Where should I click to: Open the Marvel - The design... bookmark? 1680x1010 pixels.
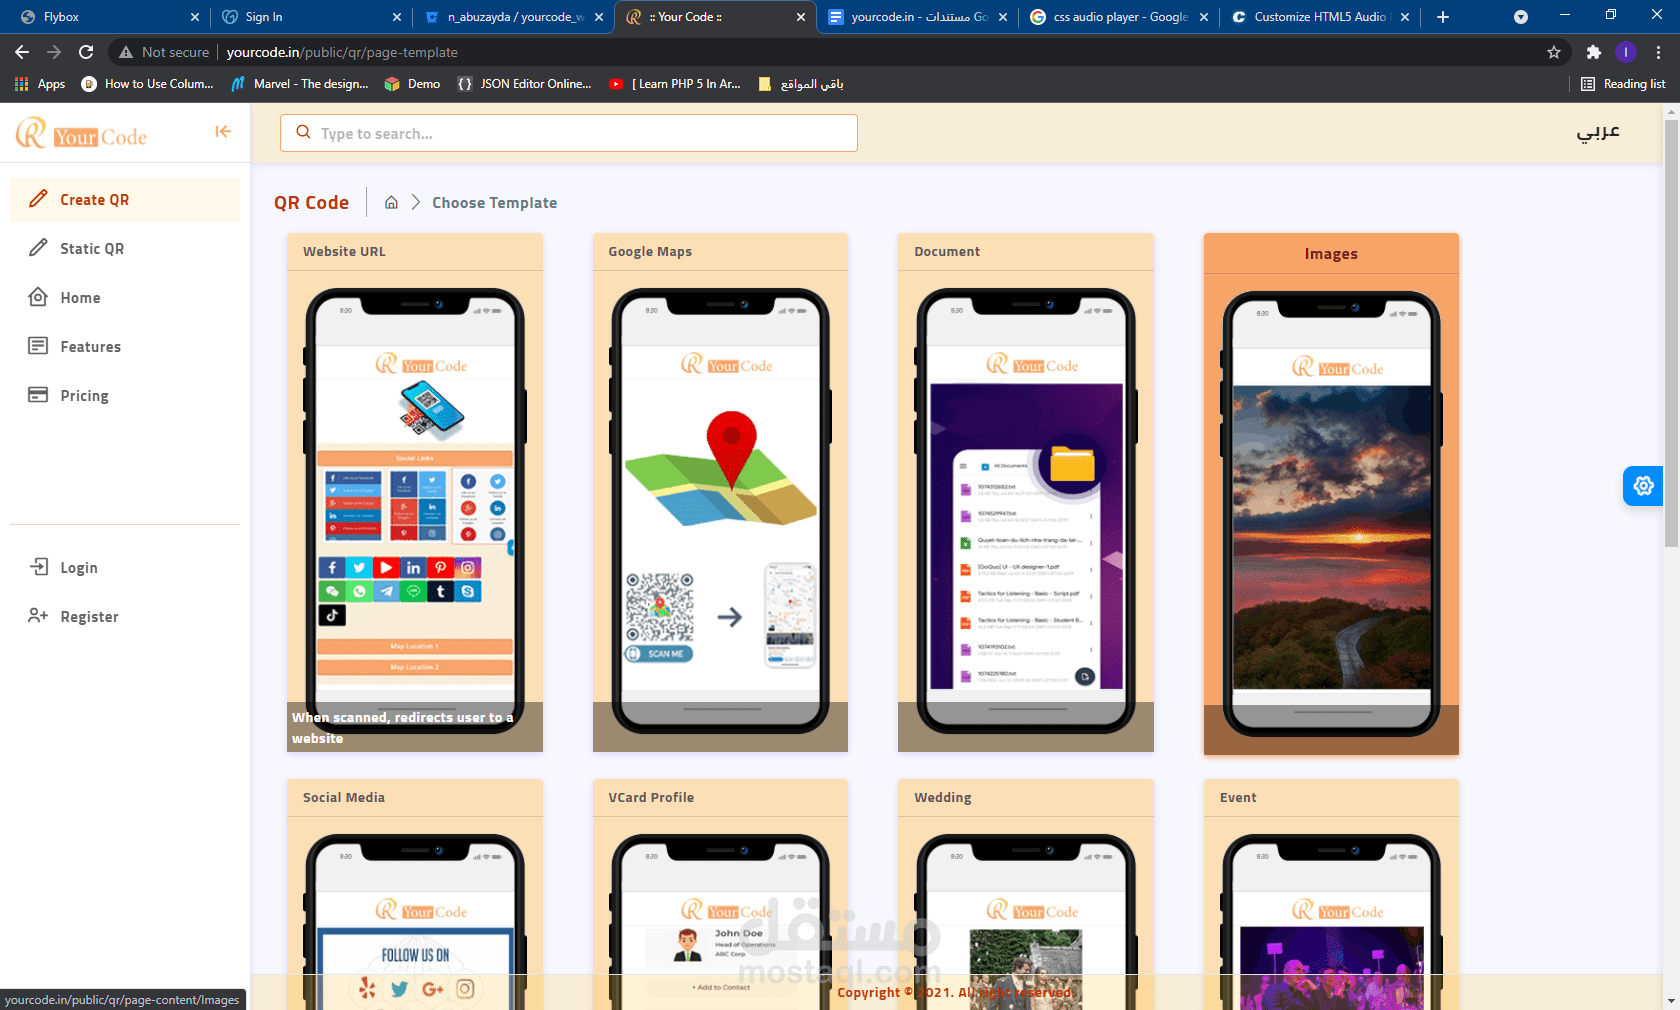click(299, 84)
